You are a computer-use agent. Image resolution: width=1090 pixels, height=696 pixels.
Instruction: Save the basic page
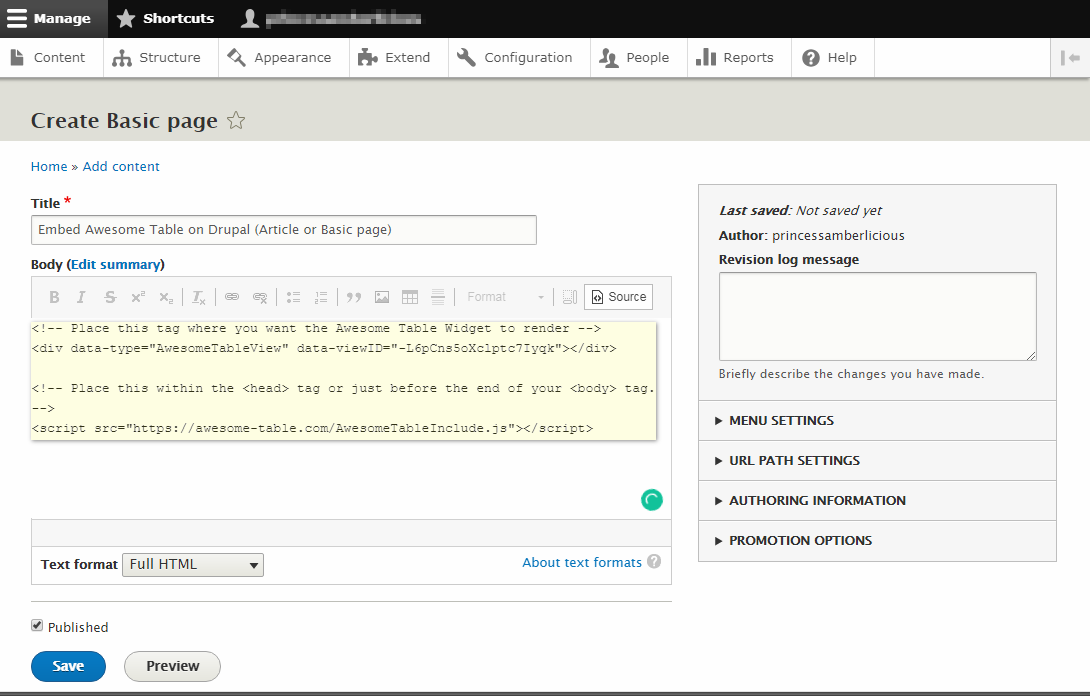click(x=68, y=666)
